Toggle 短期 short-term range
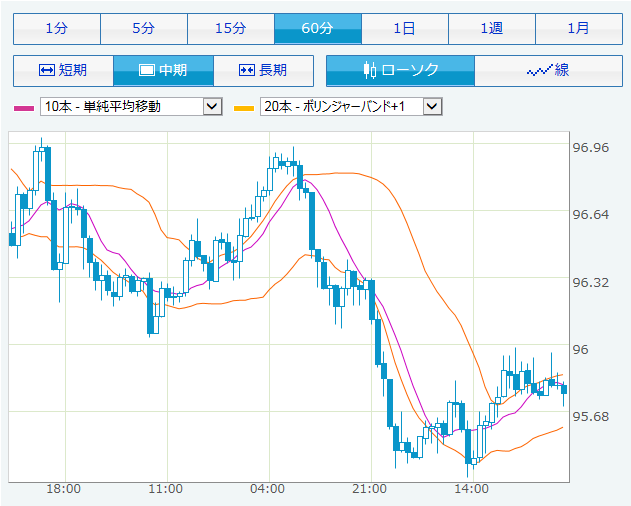This screenshot has height=506, width=631. pyautogui.click(x=63, y=71)
